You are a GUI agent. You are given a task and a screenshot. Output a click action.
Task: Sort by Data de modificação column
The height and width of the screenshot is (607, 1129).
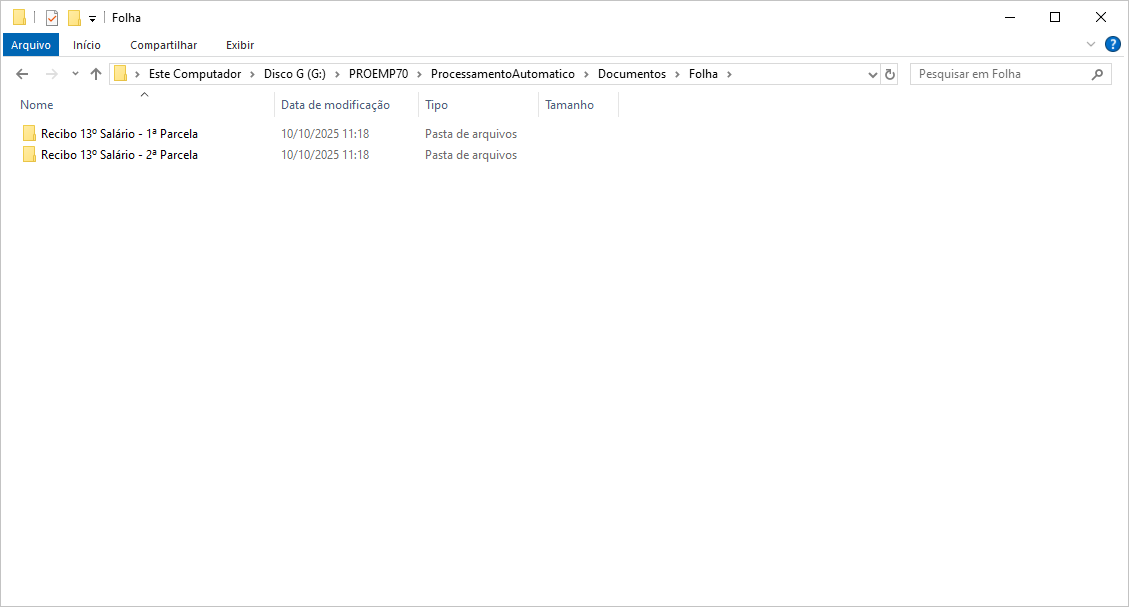point(336,105)
